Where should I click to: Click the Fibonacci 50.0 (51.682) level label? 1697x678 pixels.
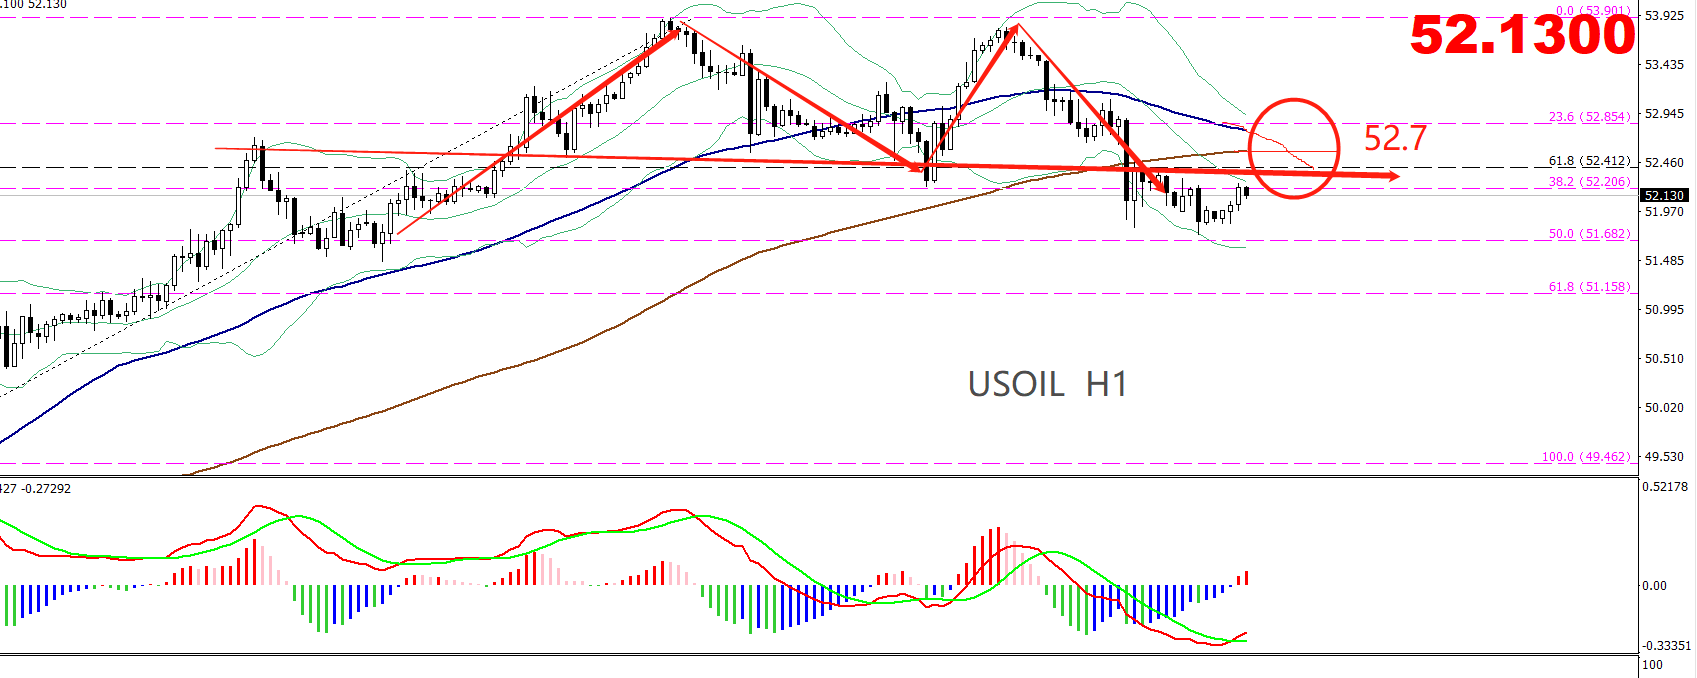point(1589,234)
